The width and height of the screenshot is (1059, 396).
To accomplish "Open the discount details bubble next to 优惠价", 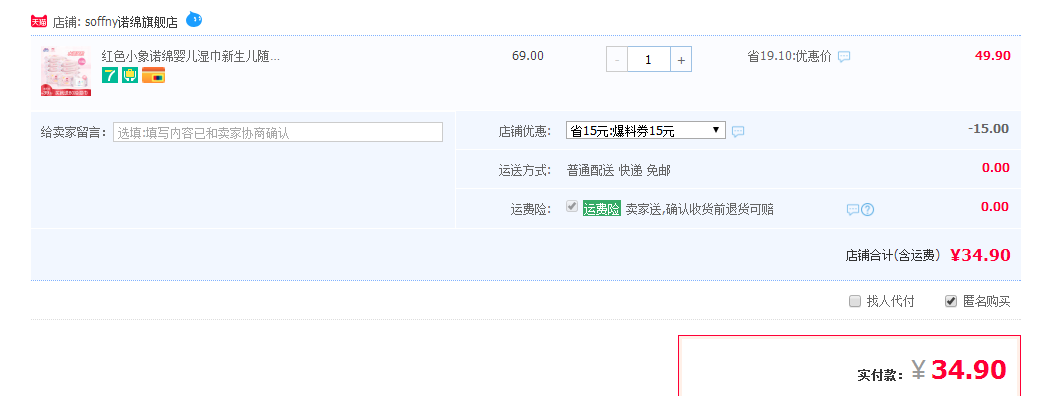I will pyautogui.click(x=844, y=57).
